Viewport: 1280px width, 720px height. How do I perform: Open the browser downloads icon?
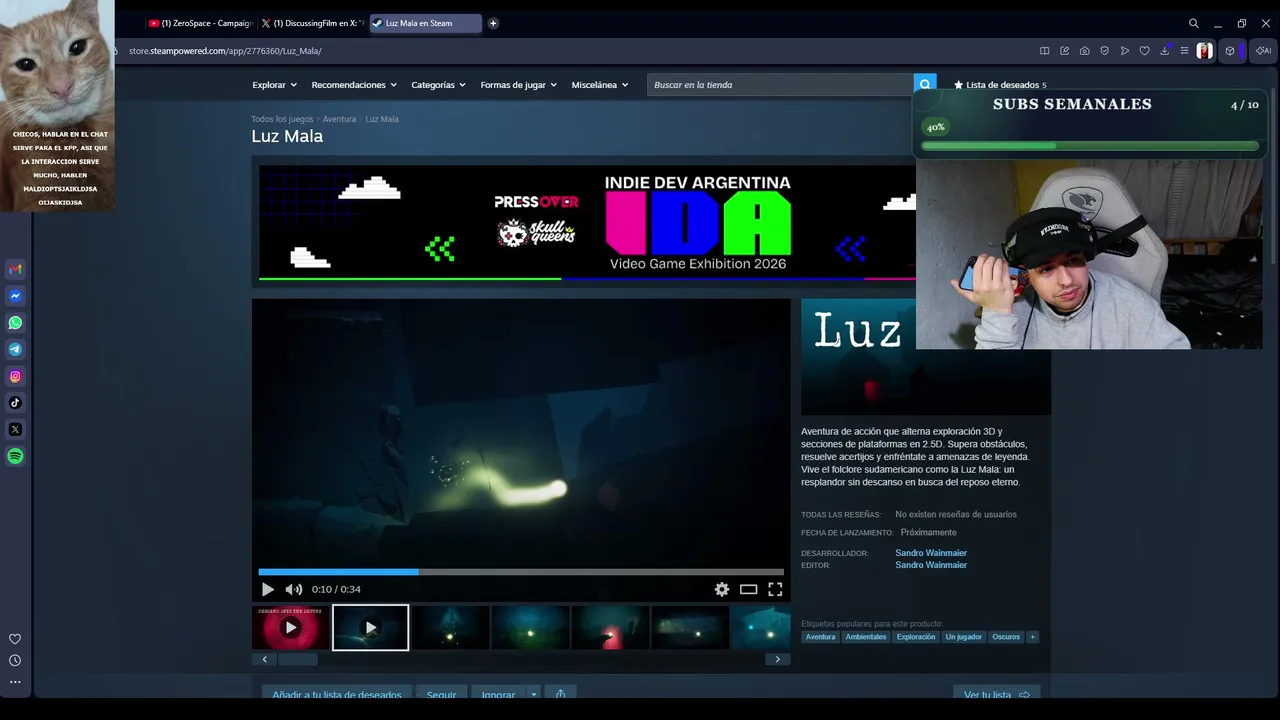click(x=1165, y=51)
